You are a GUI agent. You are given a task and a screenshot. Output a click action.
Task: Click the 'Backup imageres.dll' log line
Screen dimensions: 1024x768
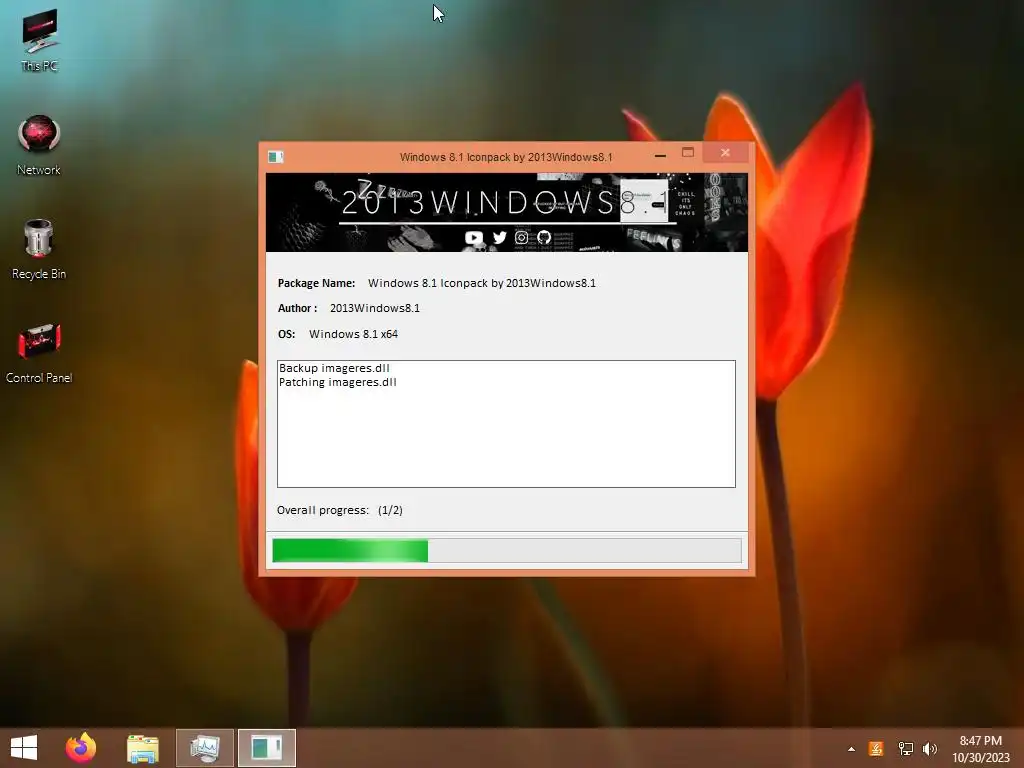click(x=334, y=368)
